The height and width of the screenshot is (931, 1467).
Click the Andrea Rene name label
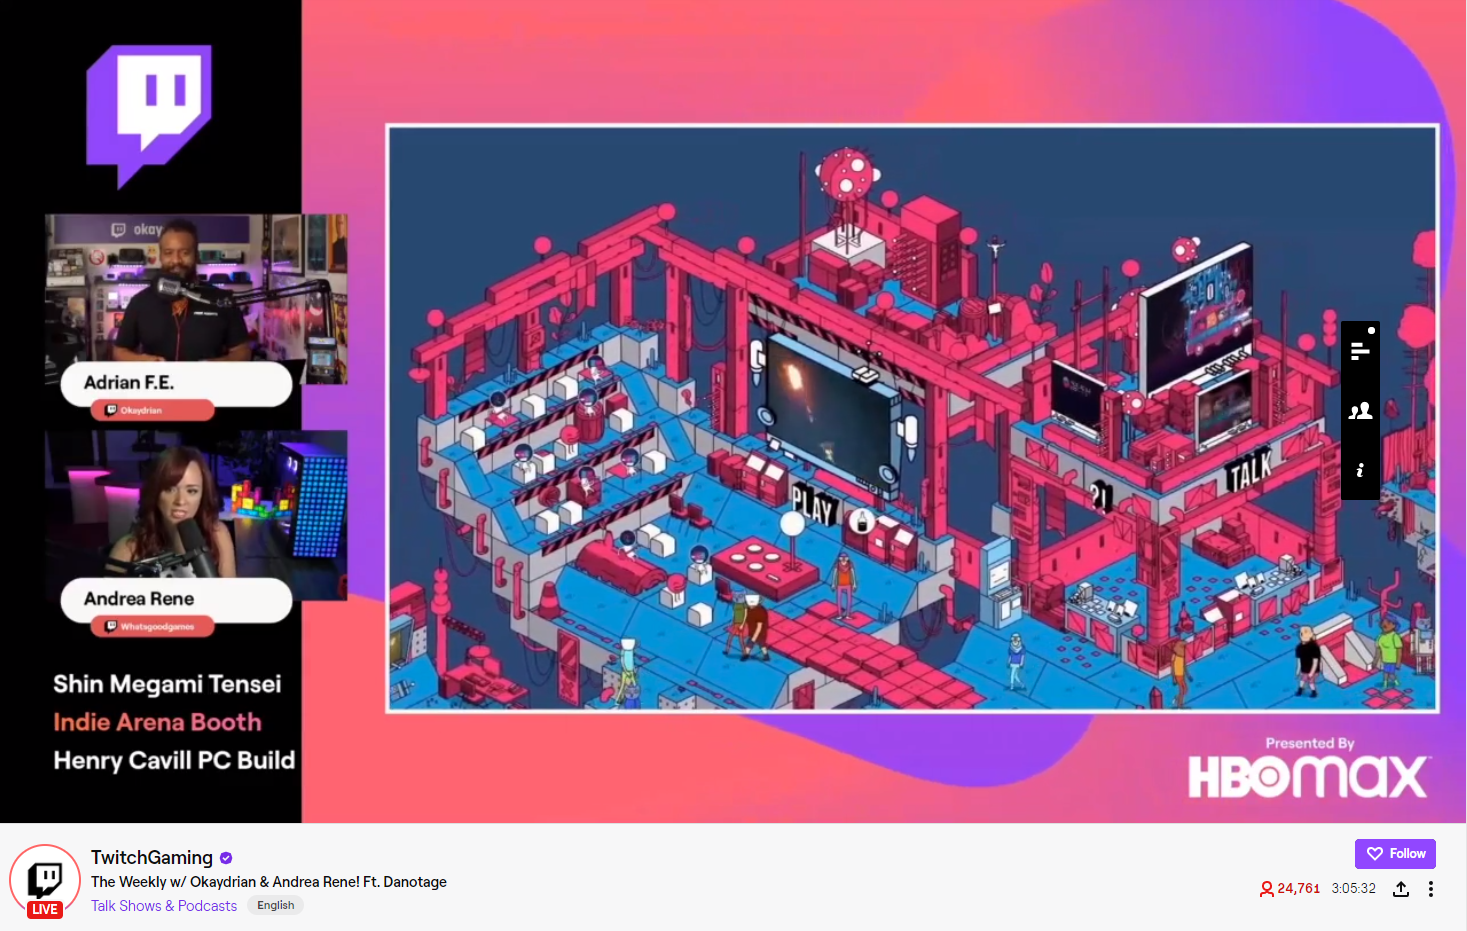coord(176,599)
